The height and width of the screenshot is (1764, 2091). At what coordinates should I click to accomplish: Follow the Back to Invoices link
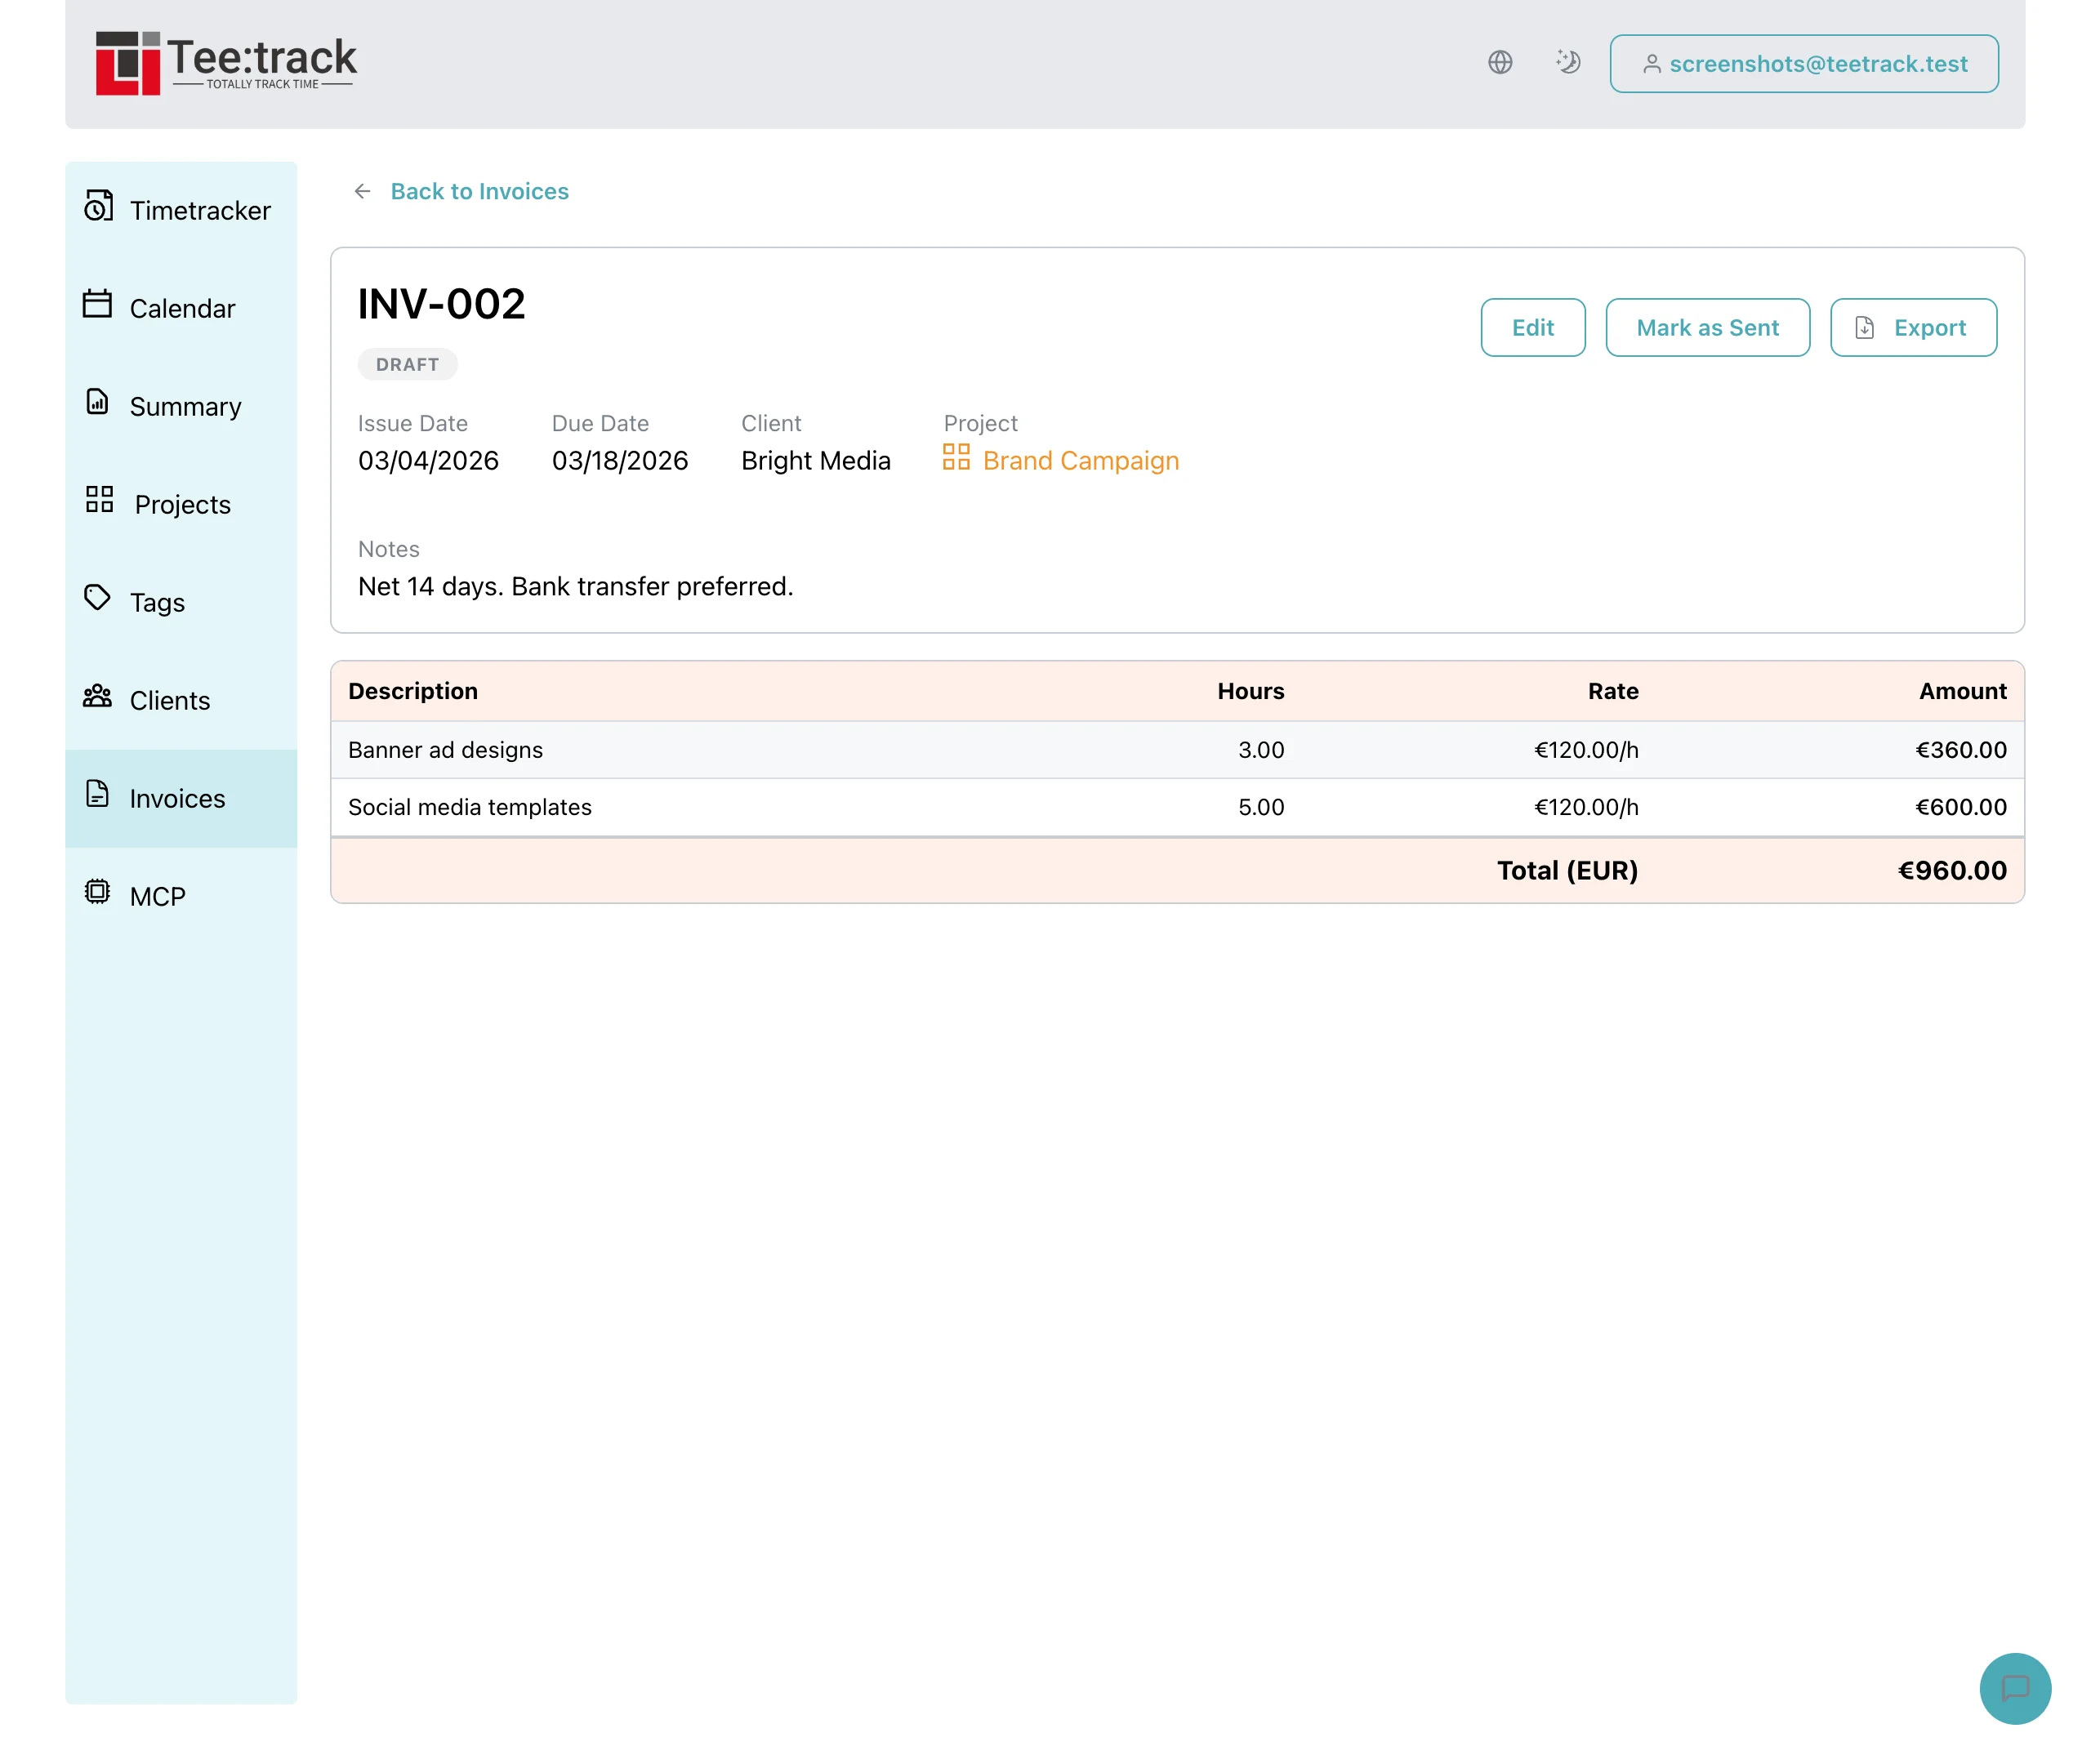coord(479,191)
